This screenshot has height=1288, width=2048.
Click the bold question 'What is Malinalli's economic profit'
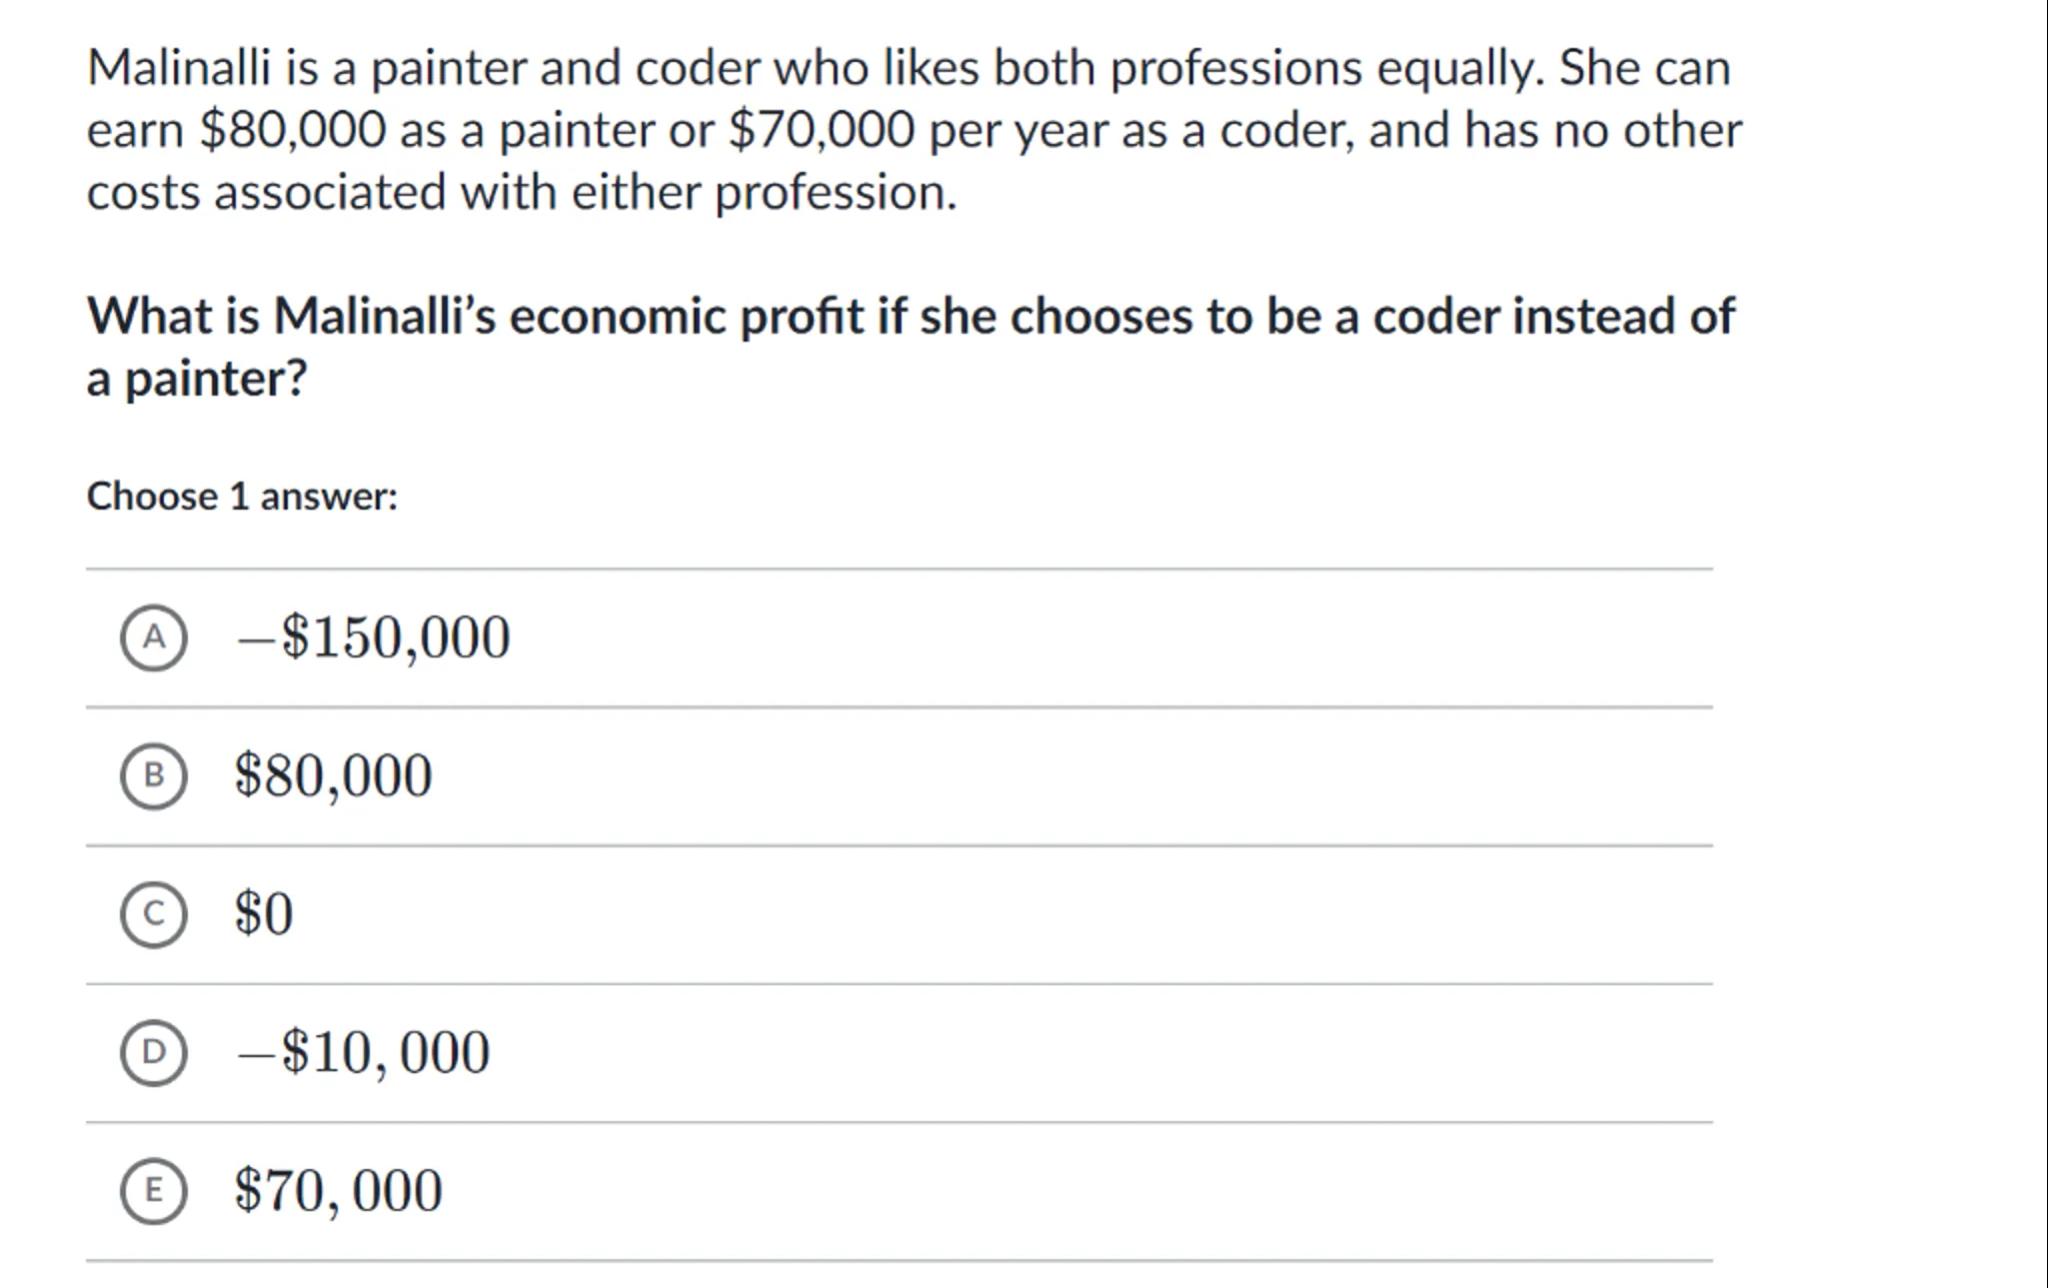click(910, 316)
